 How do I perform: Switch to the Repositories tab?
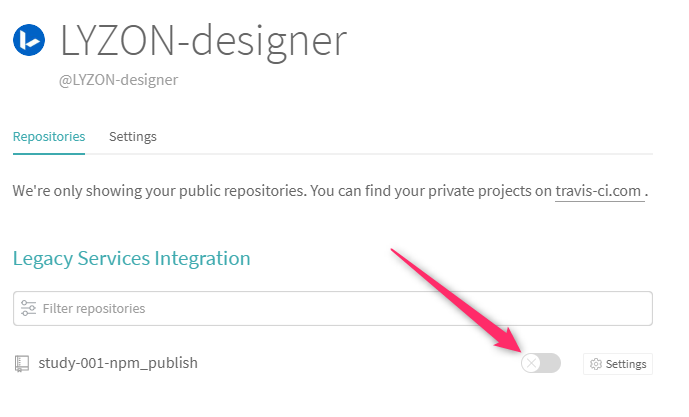coord(49,137)
